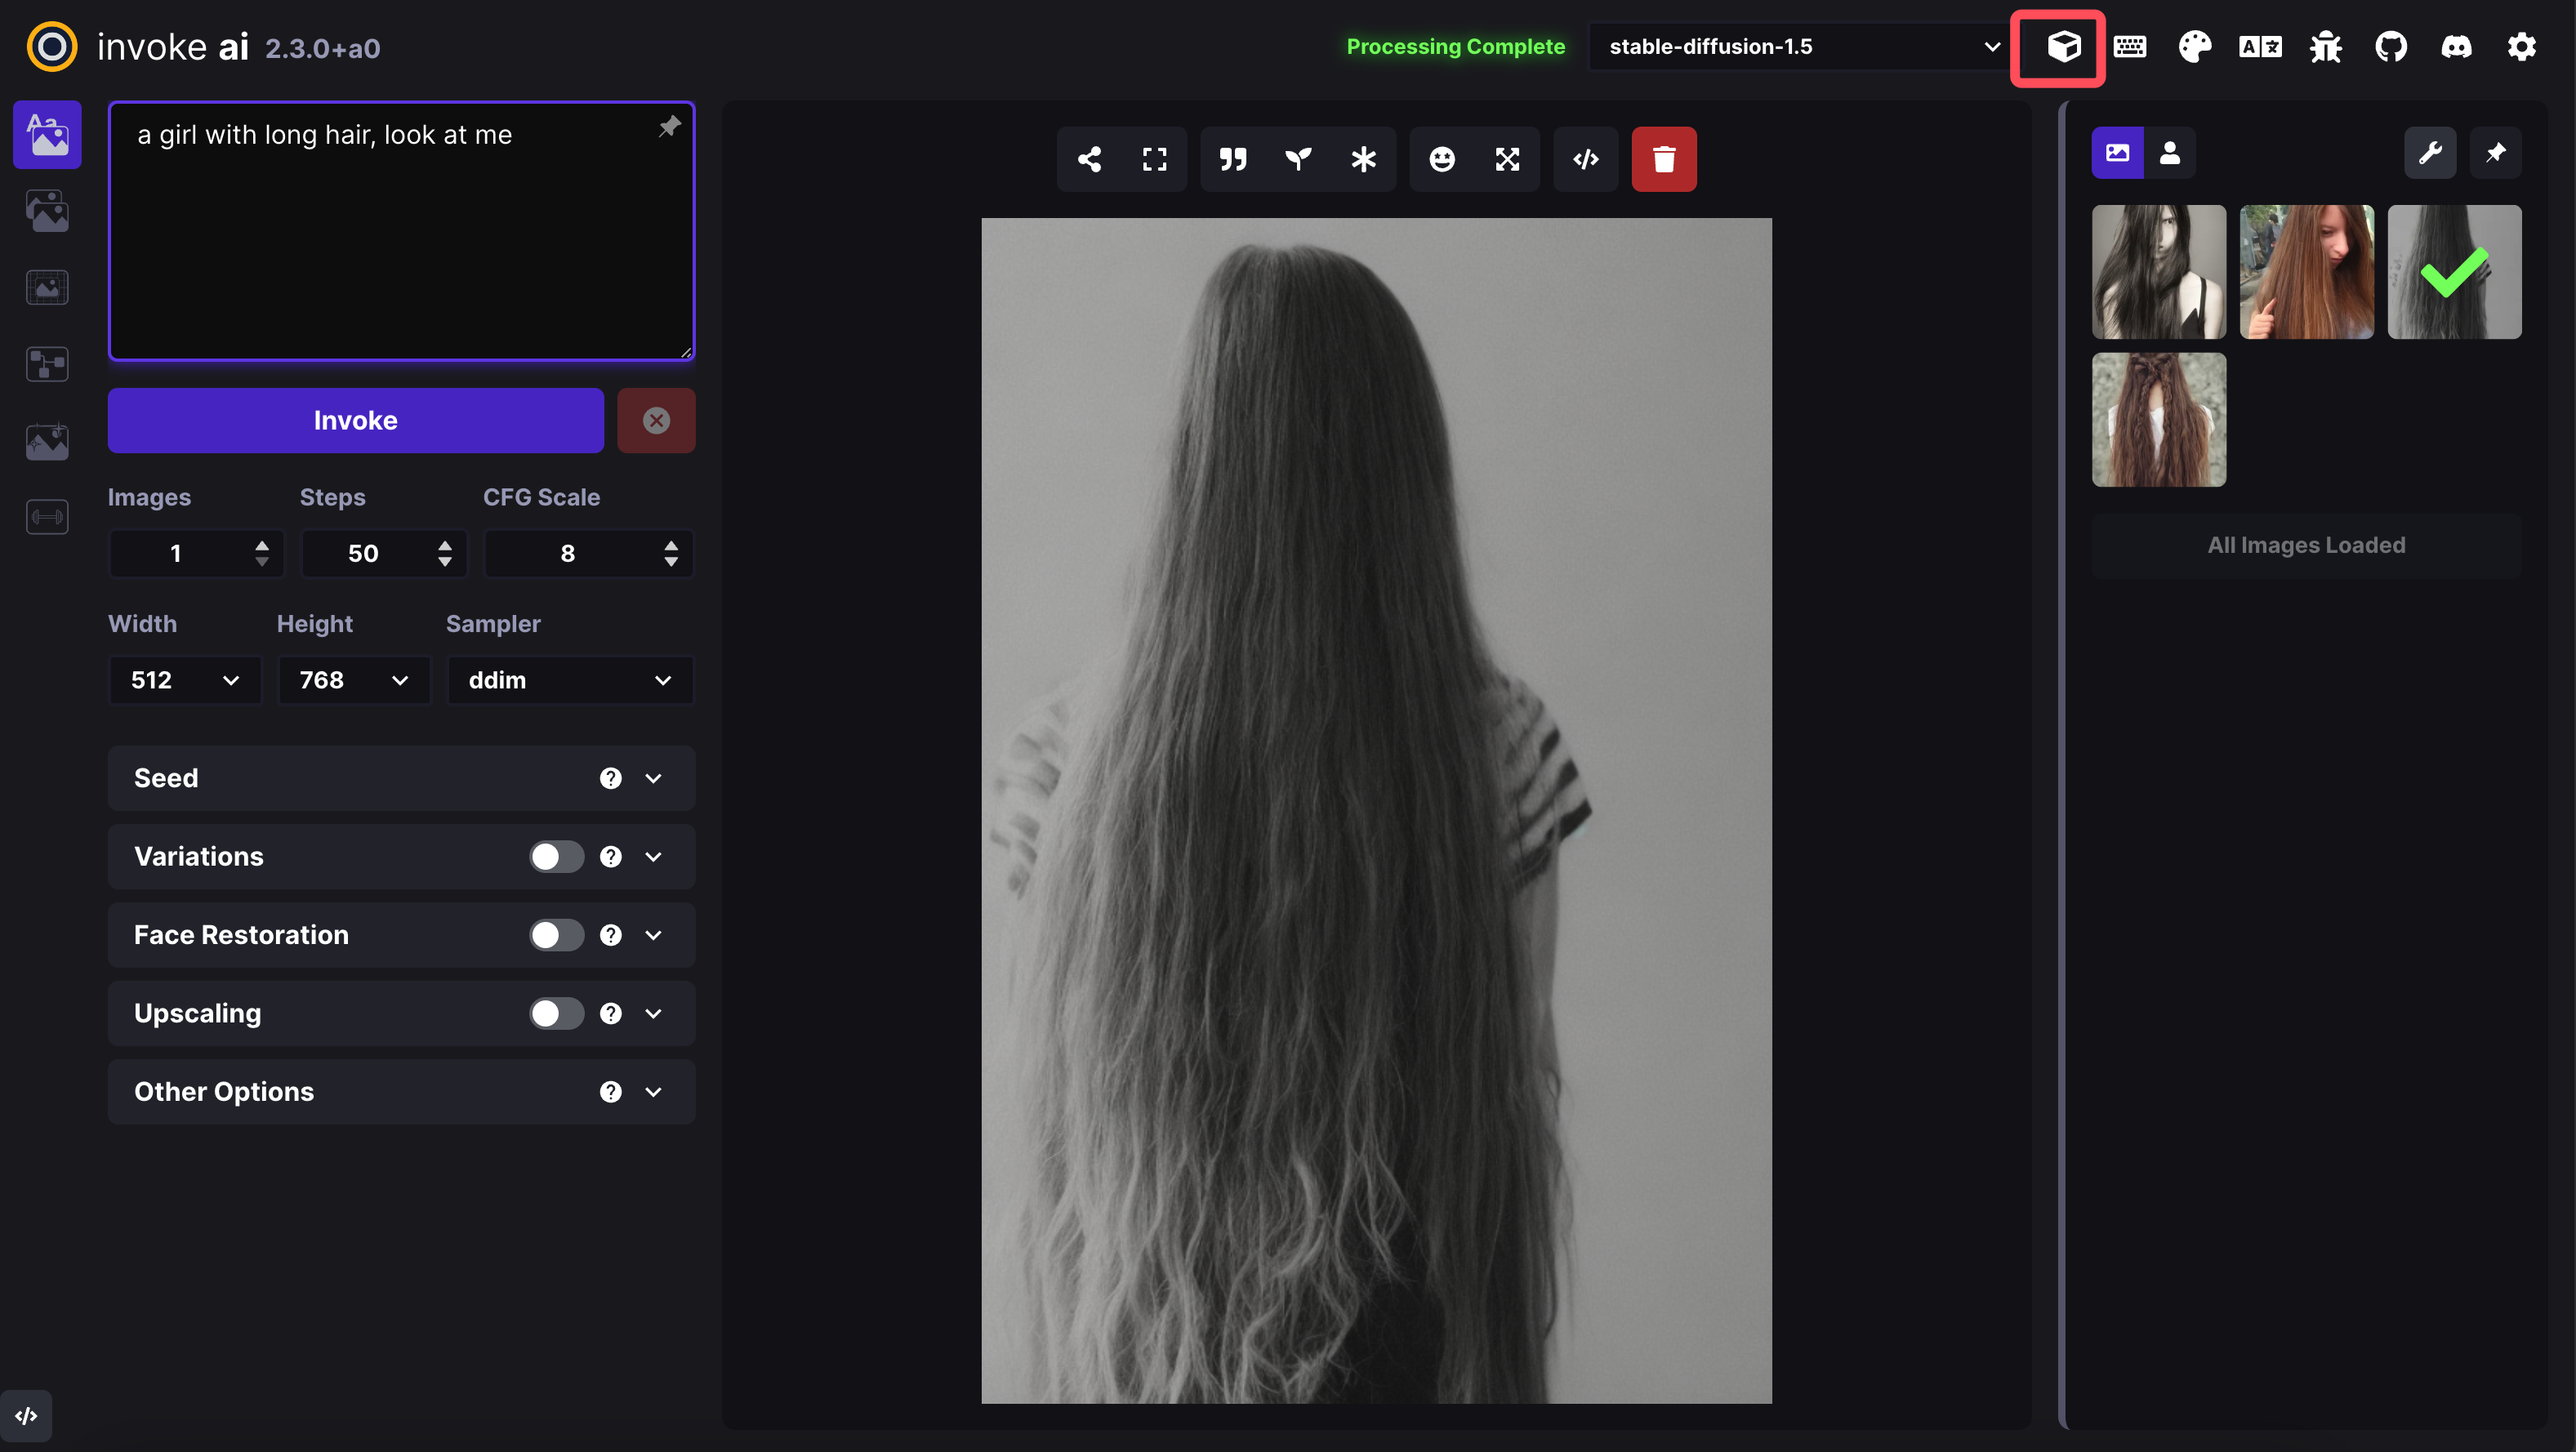The width and height of the screenshot is (2576, 1452).
Task: Switch to user gallery tab
Action: tap(2169, 153)
